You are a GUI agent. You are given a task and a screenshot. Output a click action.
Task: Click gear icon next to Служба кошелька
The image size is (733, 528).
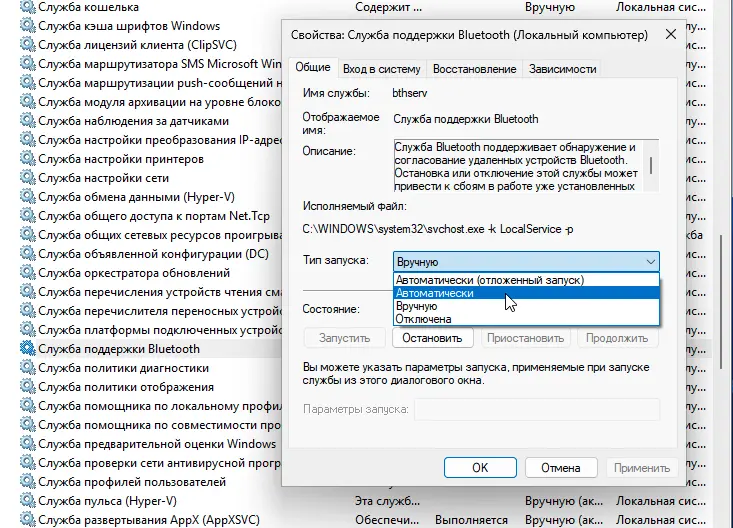[27, 7]
